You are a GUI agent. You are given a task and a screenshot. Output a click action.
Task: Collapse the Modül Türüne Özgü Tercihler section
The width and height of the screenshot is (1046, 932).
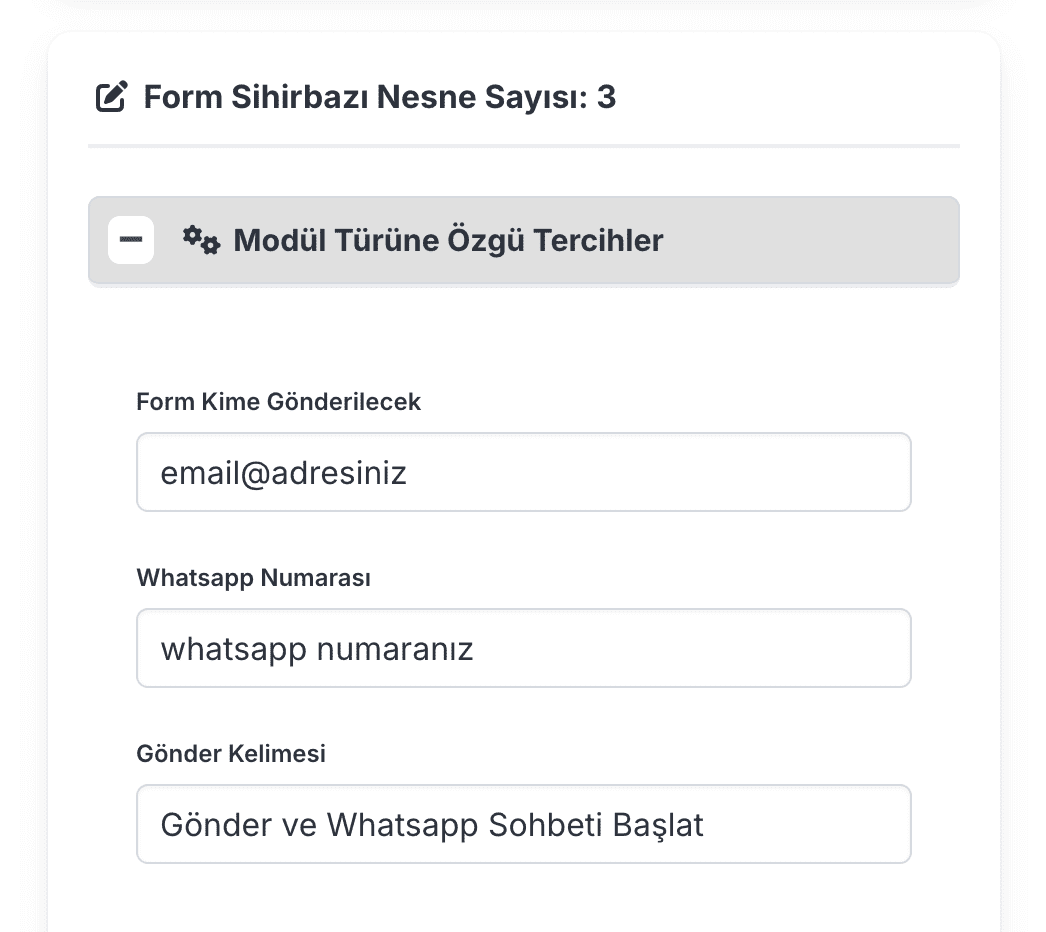(131, 240)
